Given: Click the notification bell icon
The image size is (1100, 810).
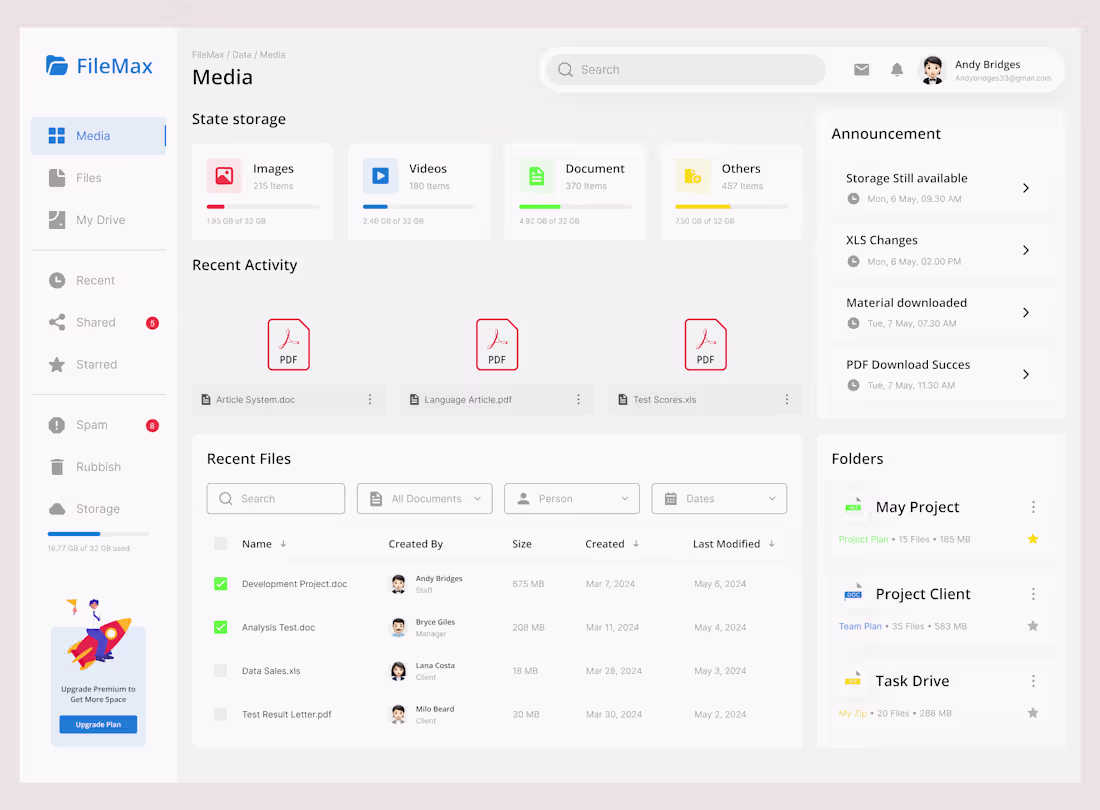Looking at the screenshot, I should 897,69.
